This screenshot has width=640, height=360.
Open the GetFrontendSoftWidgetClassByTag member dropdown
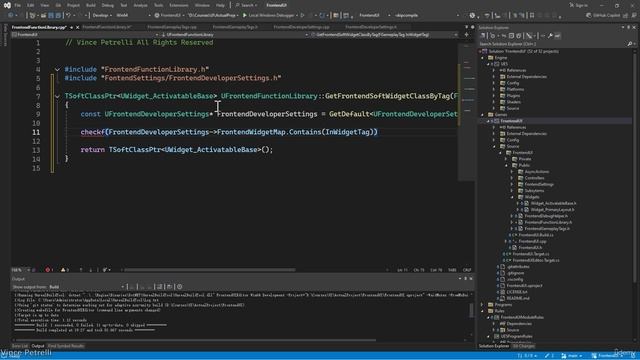[x=384, y=35]
